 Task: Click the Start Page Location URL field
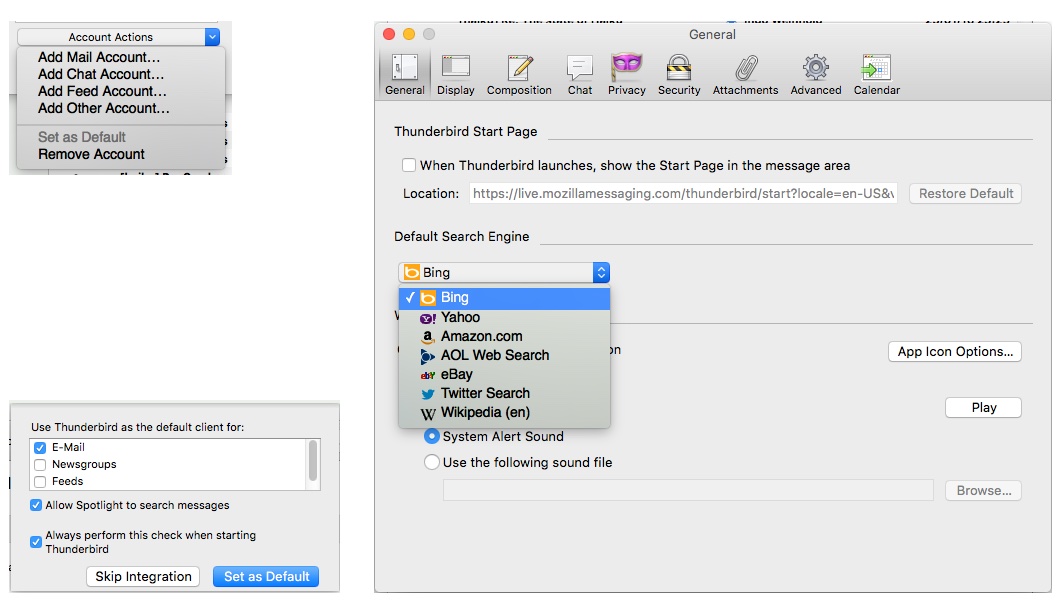pos(683,193)
